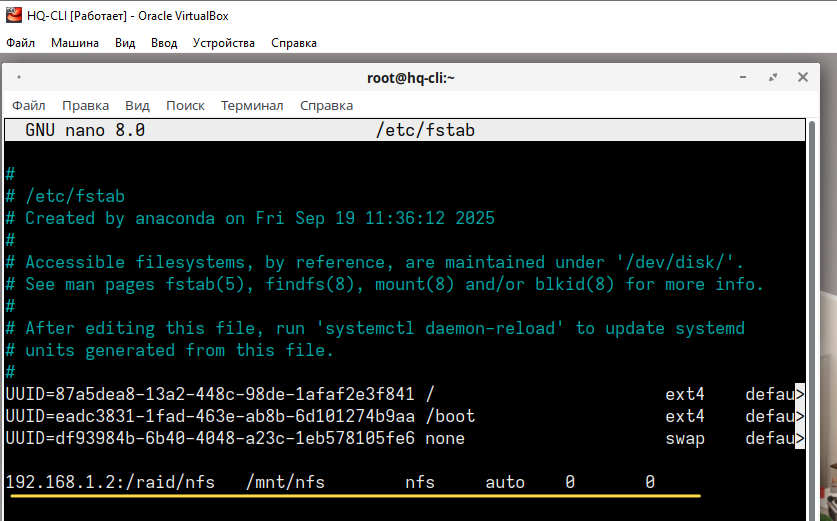Screen dimensions: 837x521
Task: Open the VirtualBox Справка menu
Action: [x=294, y=43]
